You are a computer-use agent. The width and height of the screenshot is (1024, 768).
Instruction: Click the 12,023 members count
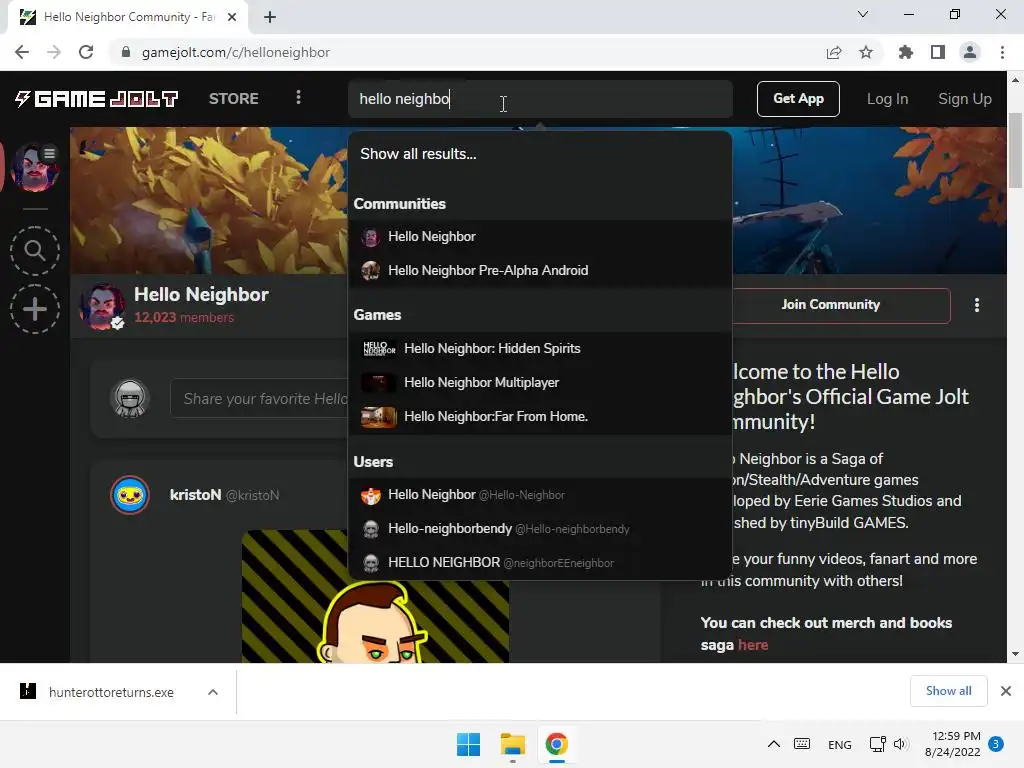click(184, 317)
